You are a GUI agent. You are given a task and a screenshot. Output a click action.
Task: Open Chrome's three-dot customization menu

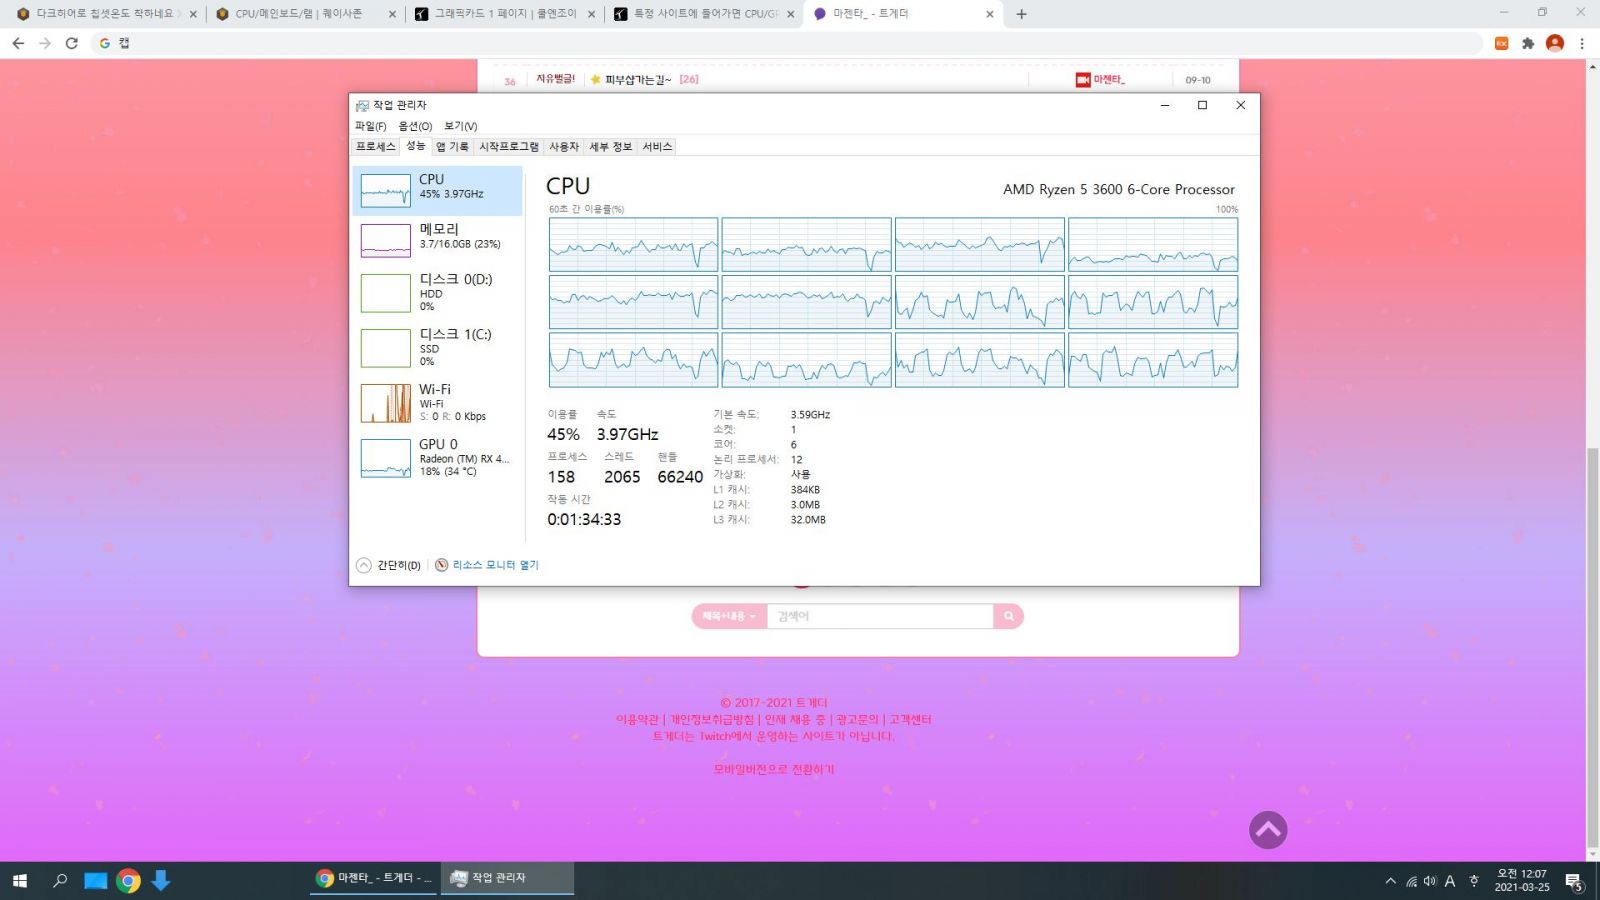point(1581,43)
